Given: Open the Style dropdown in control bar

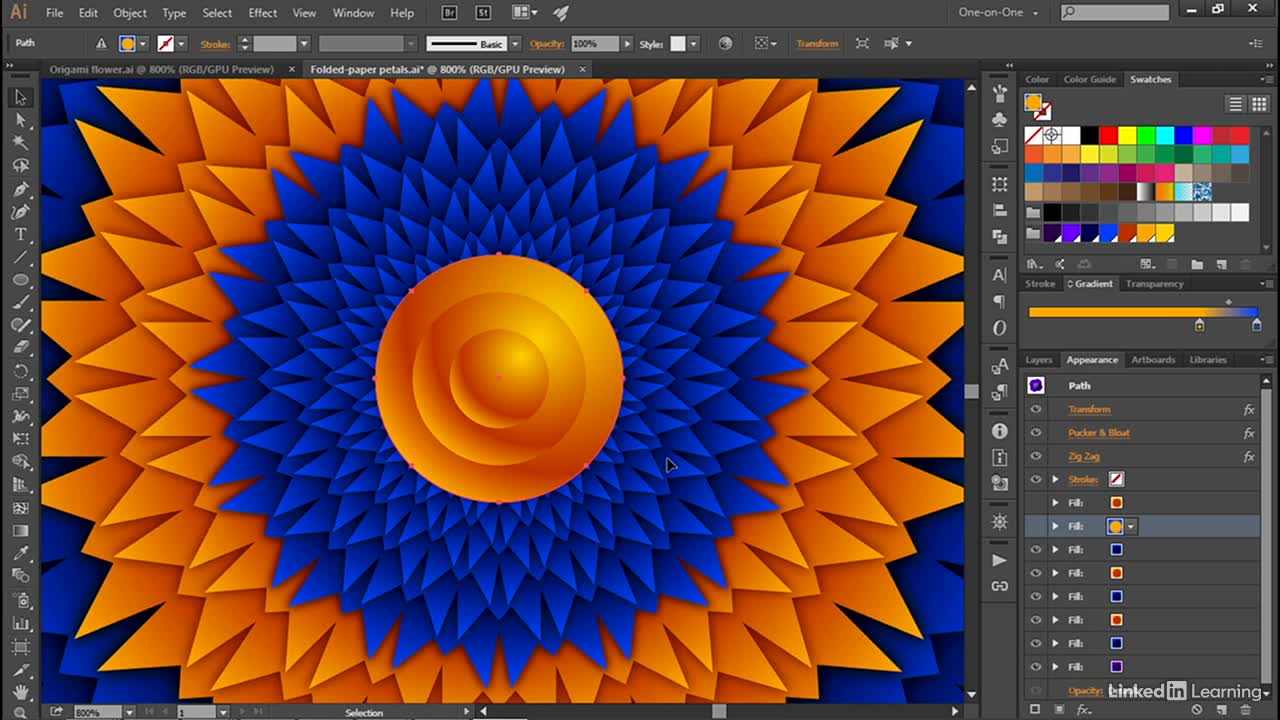Looking at the screenshot, I should click(695, 44).
